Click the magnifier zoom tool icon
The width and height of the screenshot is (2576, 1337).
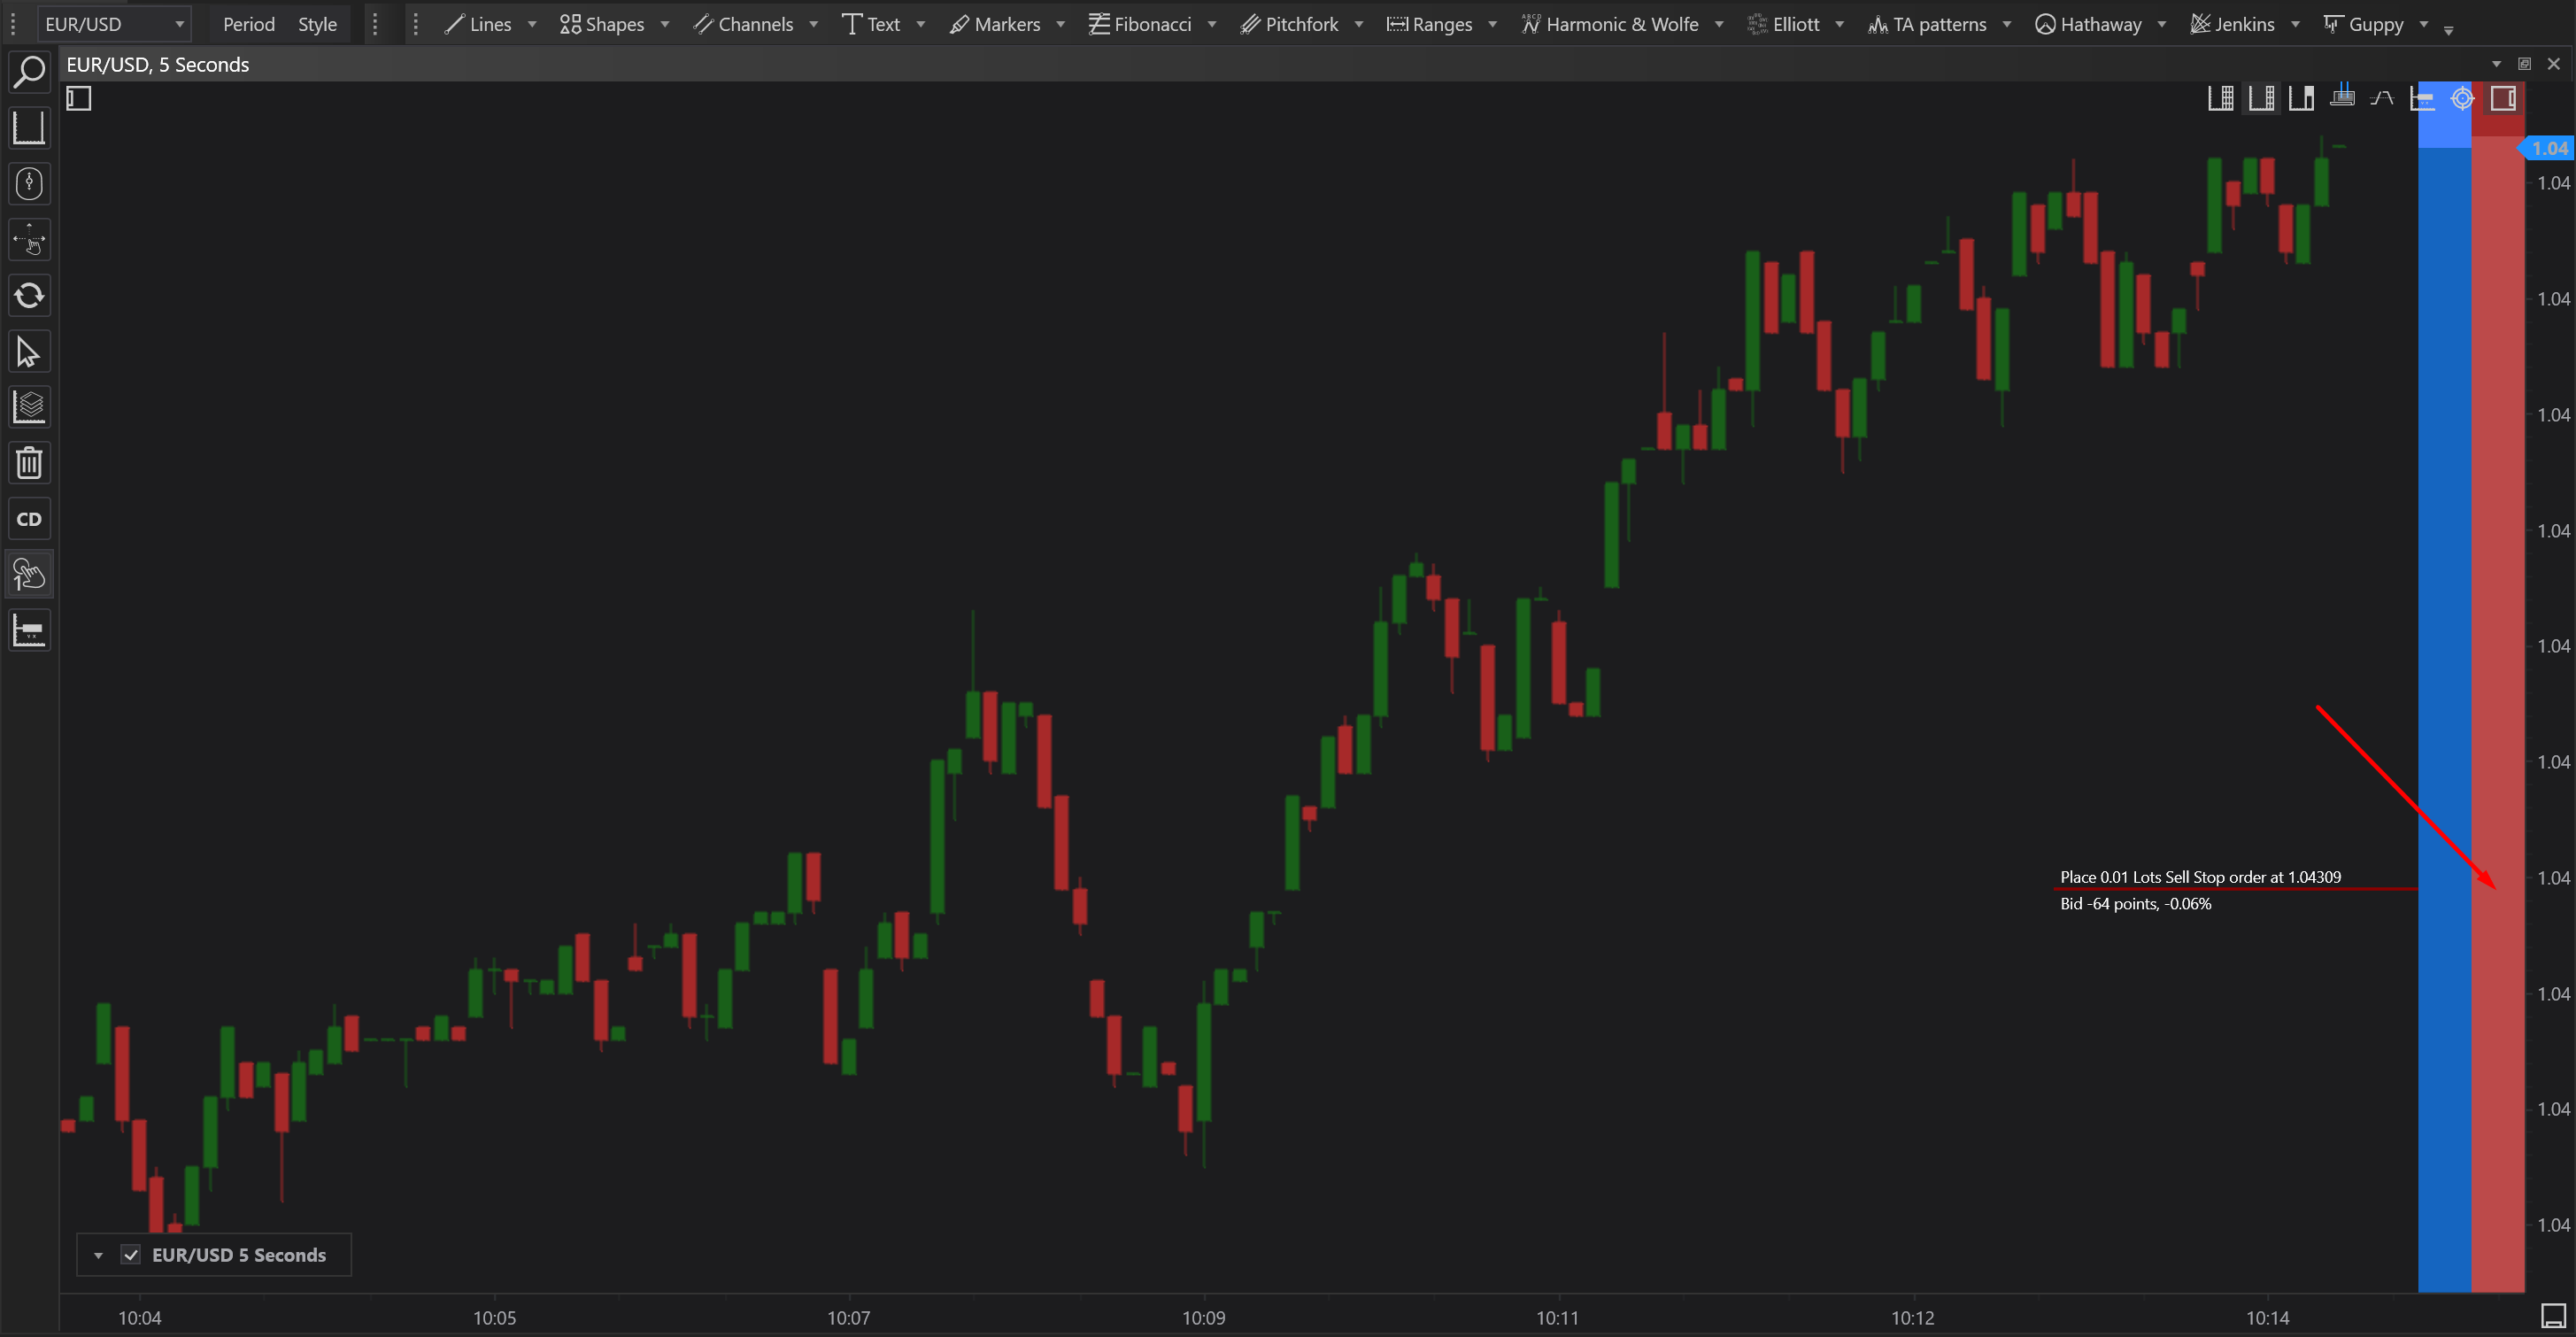tap(29, 72)
